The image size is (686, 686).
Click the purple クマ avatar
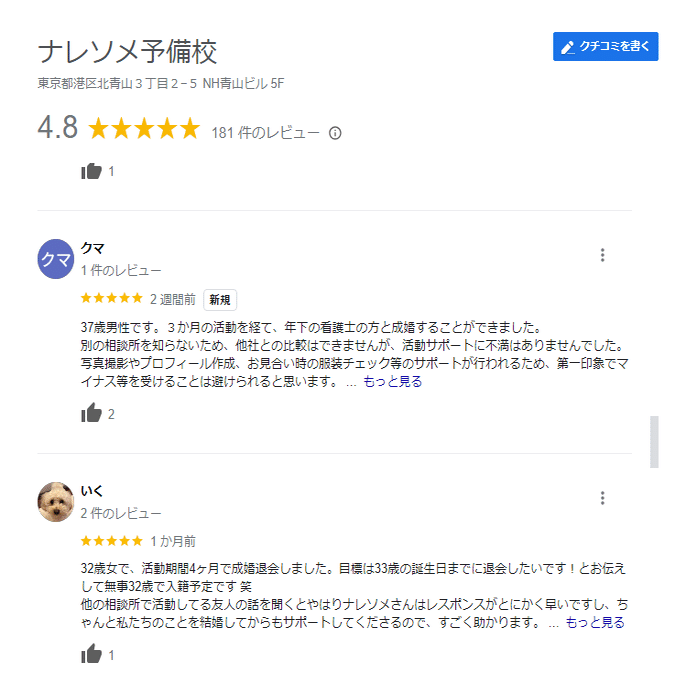(x=56, y=259)
